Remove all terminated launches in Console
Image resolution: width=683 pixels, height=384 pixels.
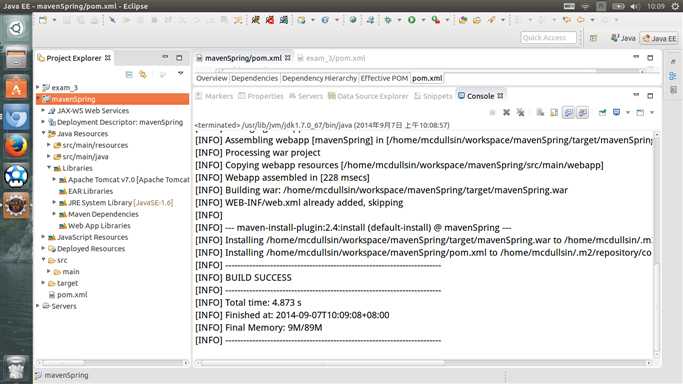521,113
